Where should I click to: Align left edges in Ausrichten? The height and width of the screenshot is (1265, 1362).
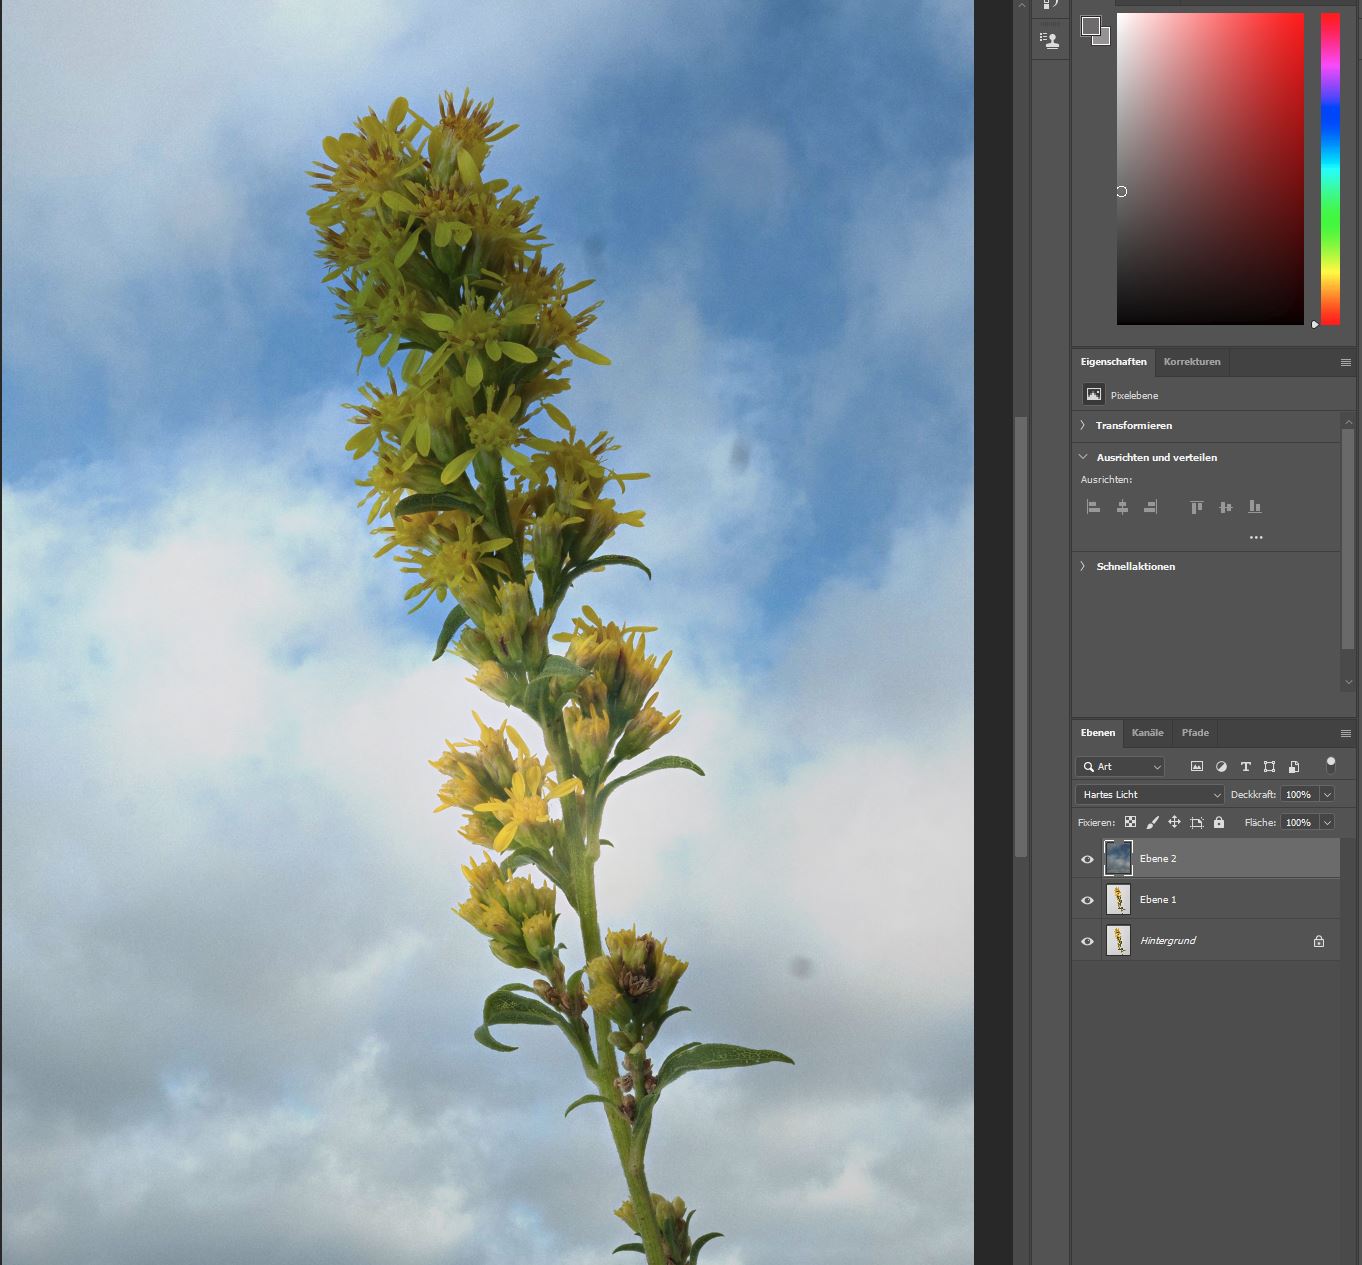[1094, 507]
